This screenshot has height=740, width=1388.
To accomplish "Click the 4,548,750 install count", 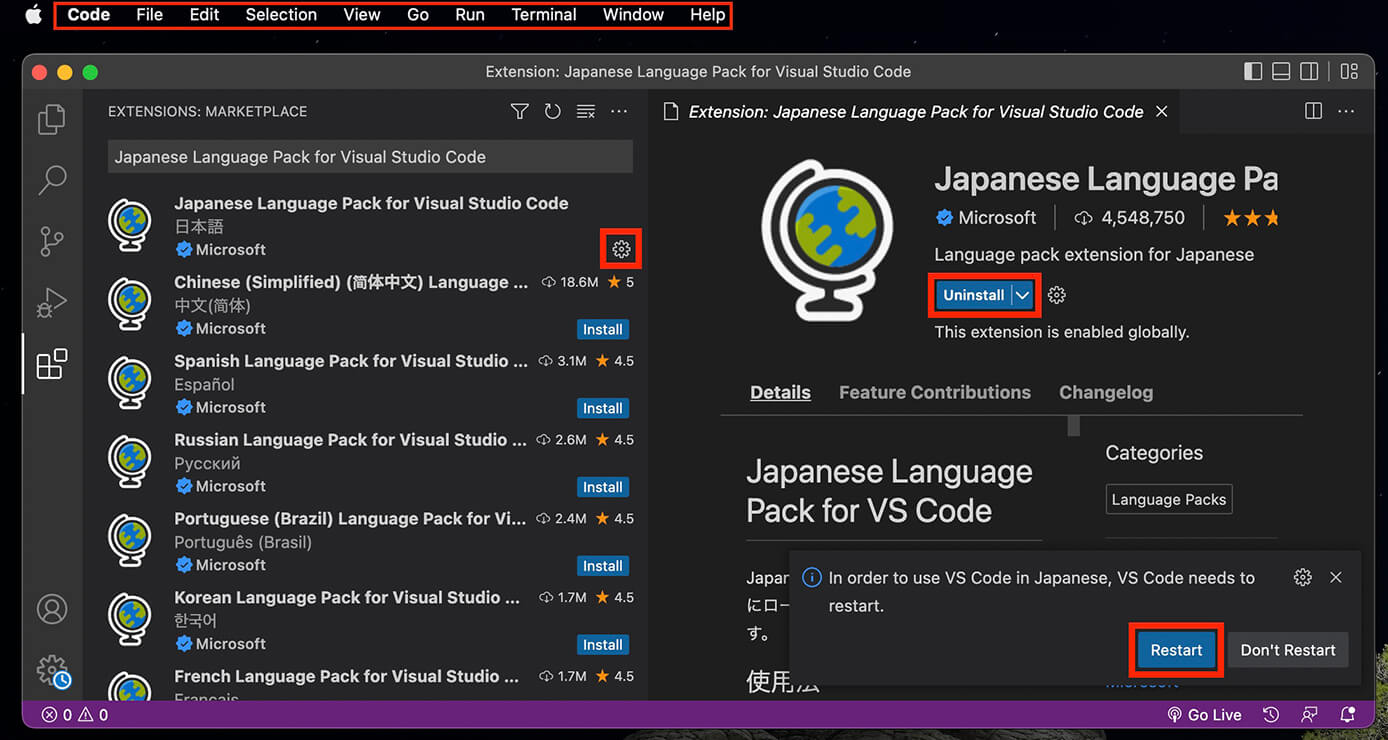I will (1130, 217).
